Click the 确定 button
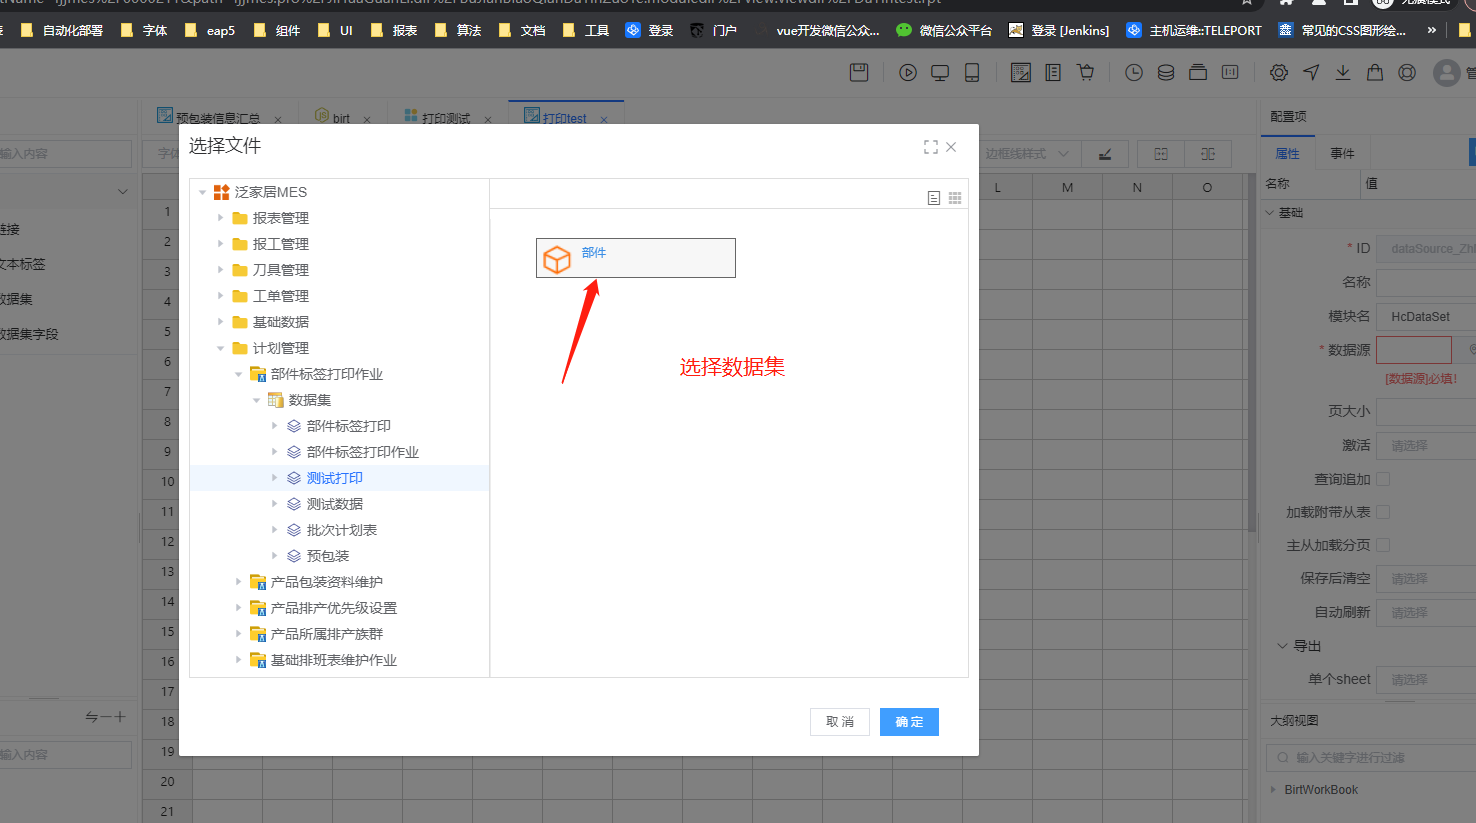 [908, 722]
